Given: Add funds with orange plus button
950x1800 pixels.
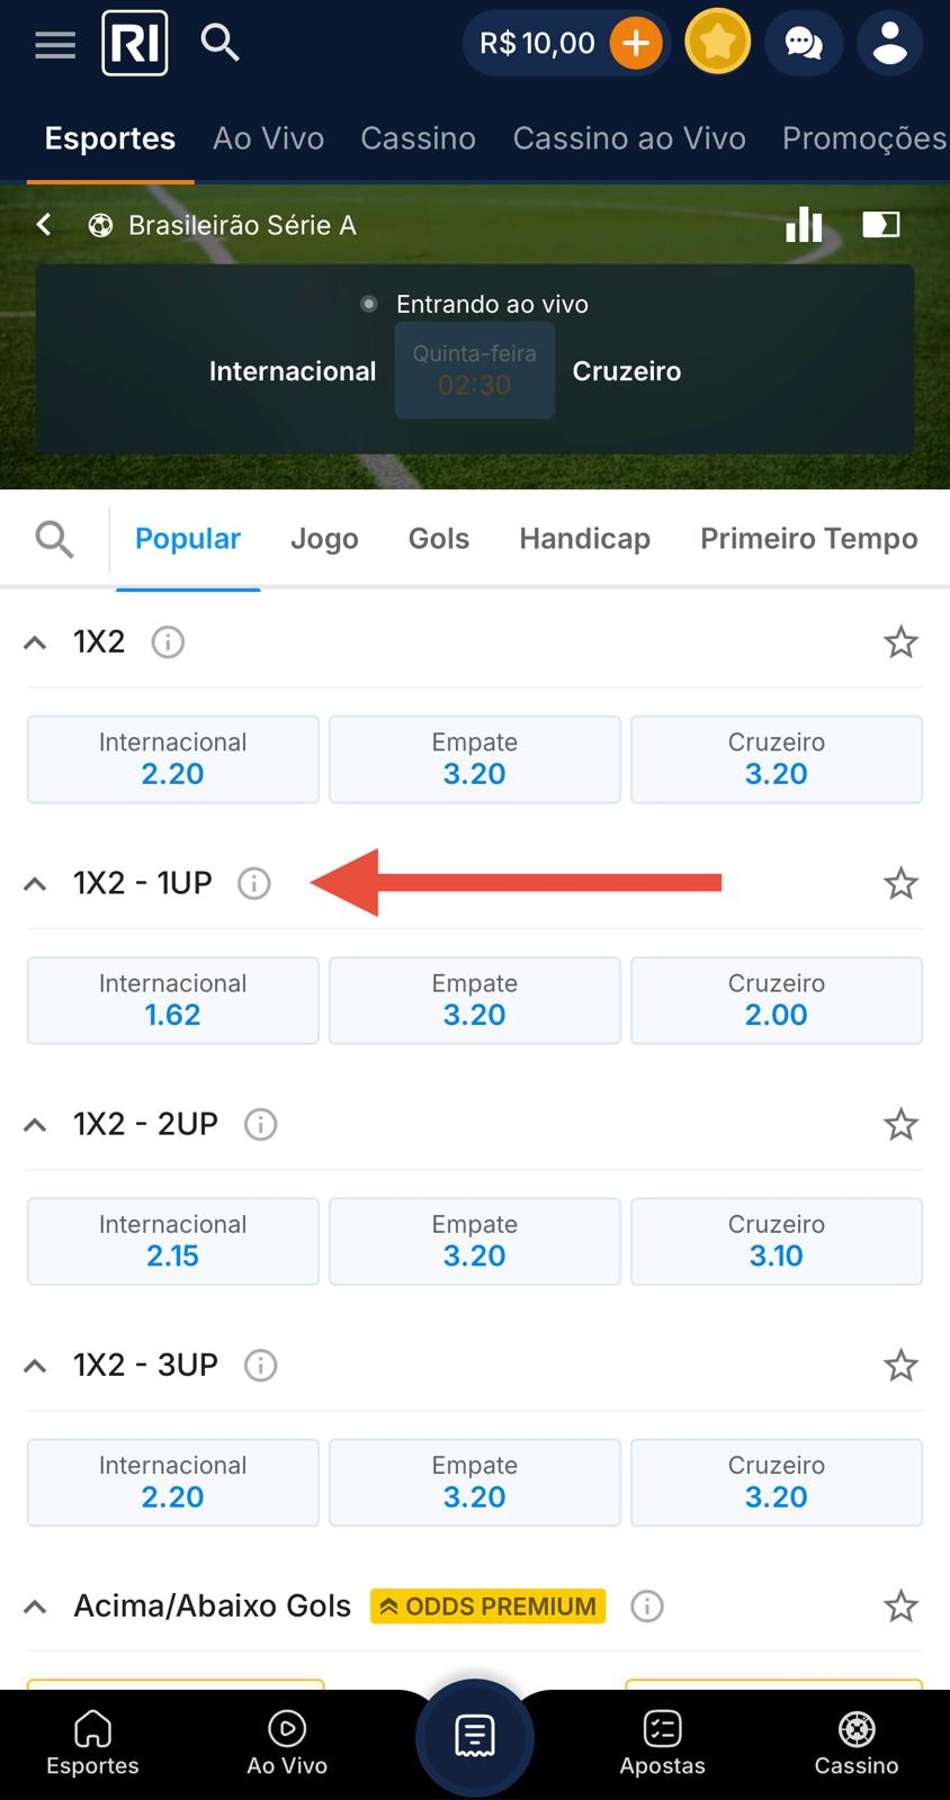Looking at the screenshot, I should [x=636, y=43].
